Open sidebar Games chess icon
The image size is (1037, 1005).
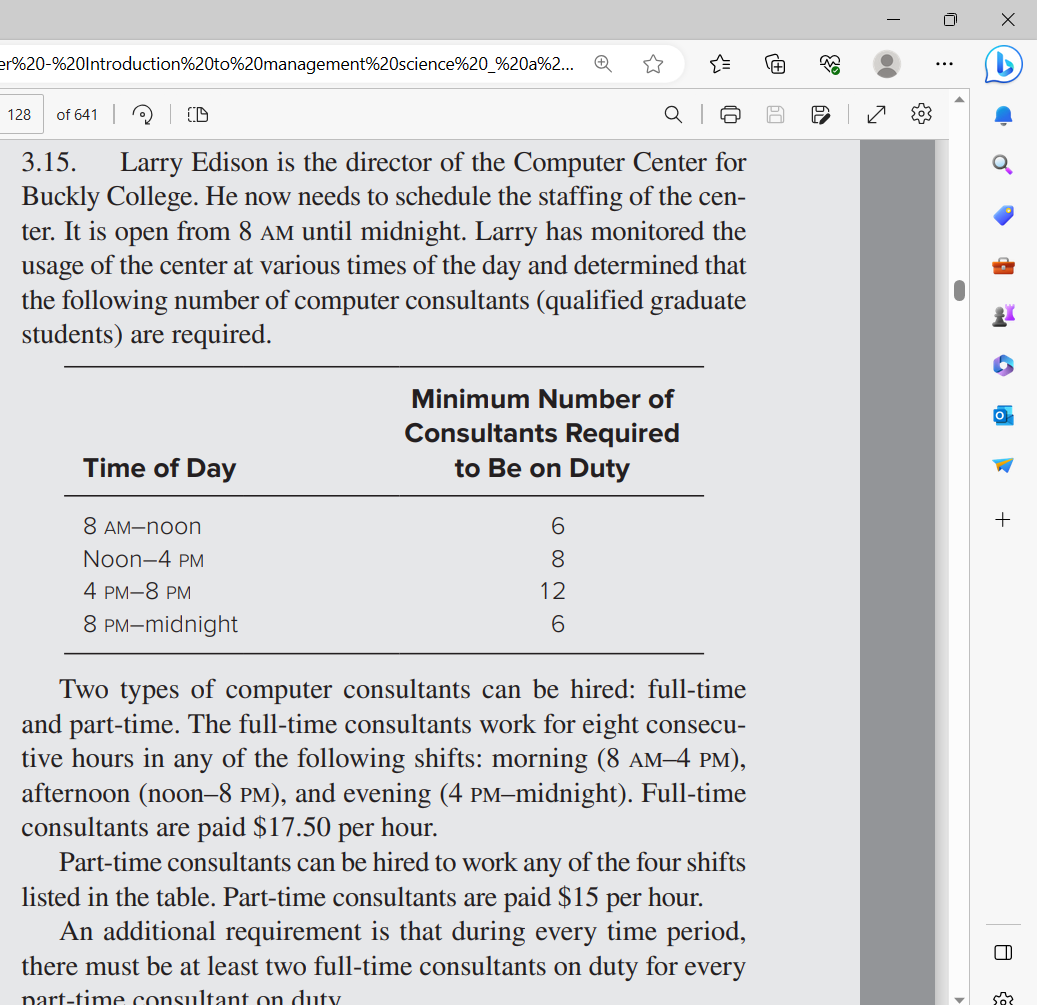(1003, 315)
